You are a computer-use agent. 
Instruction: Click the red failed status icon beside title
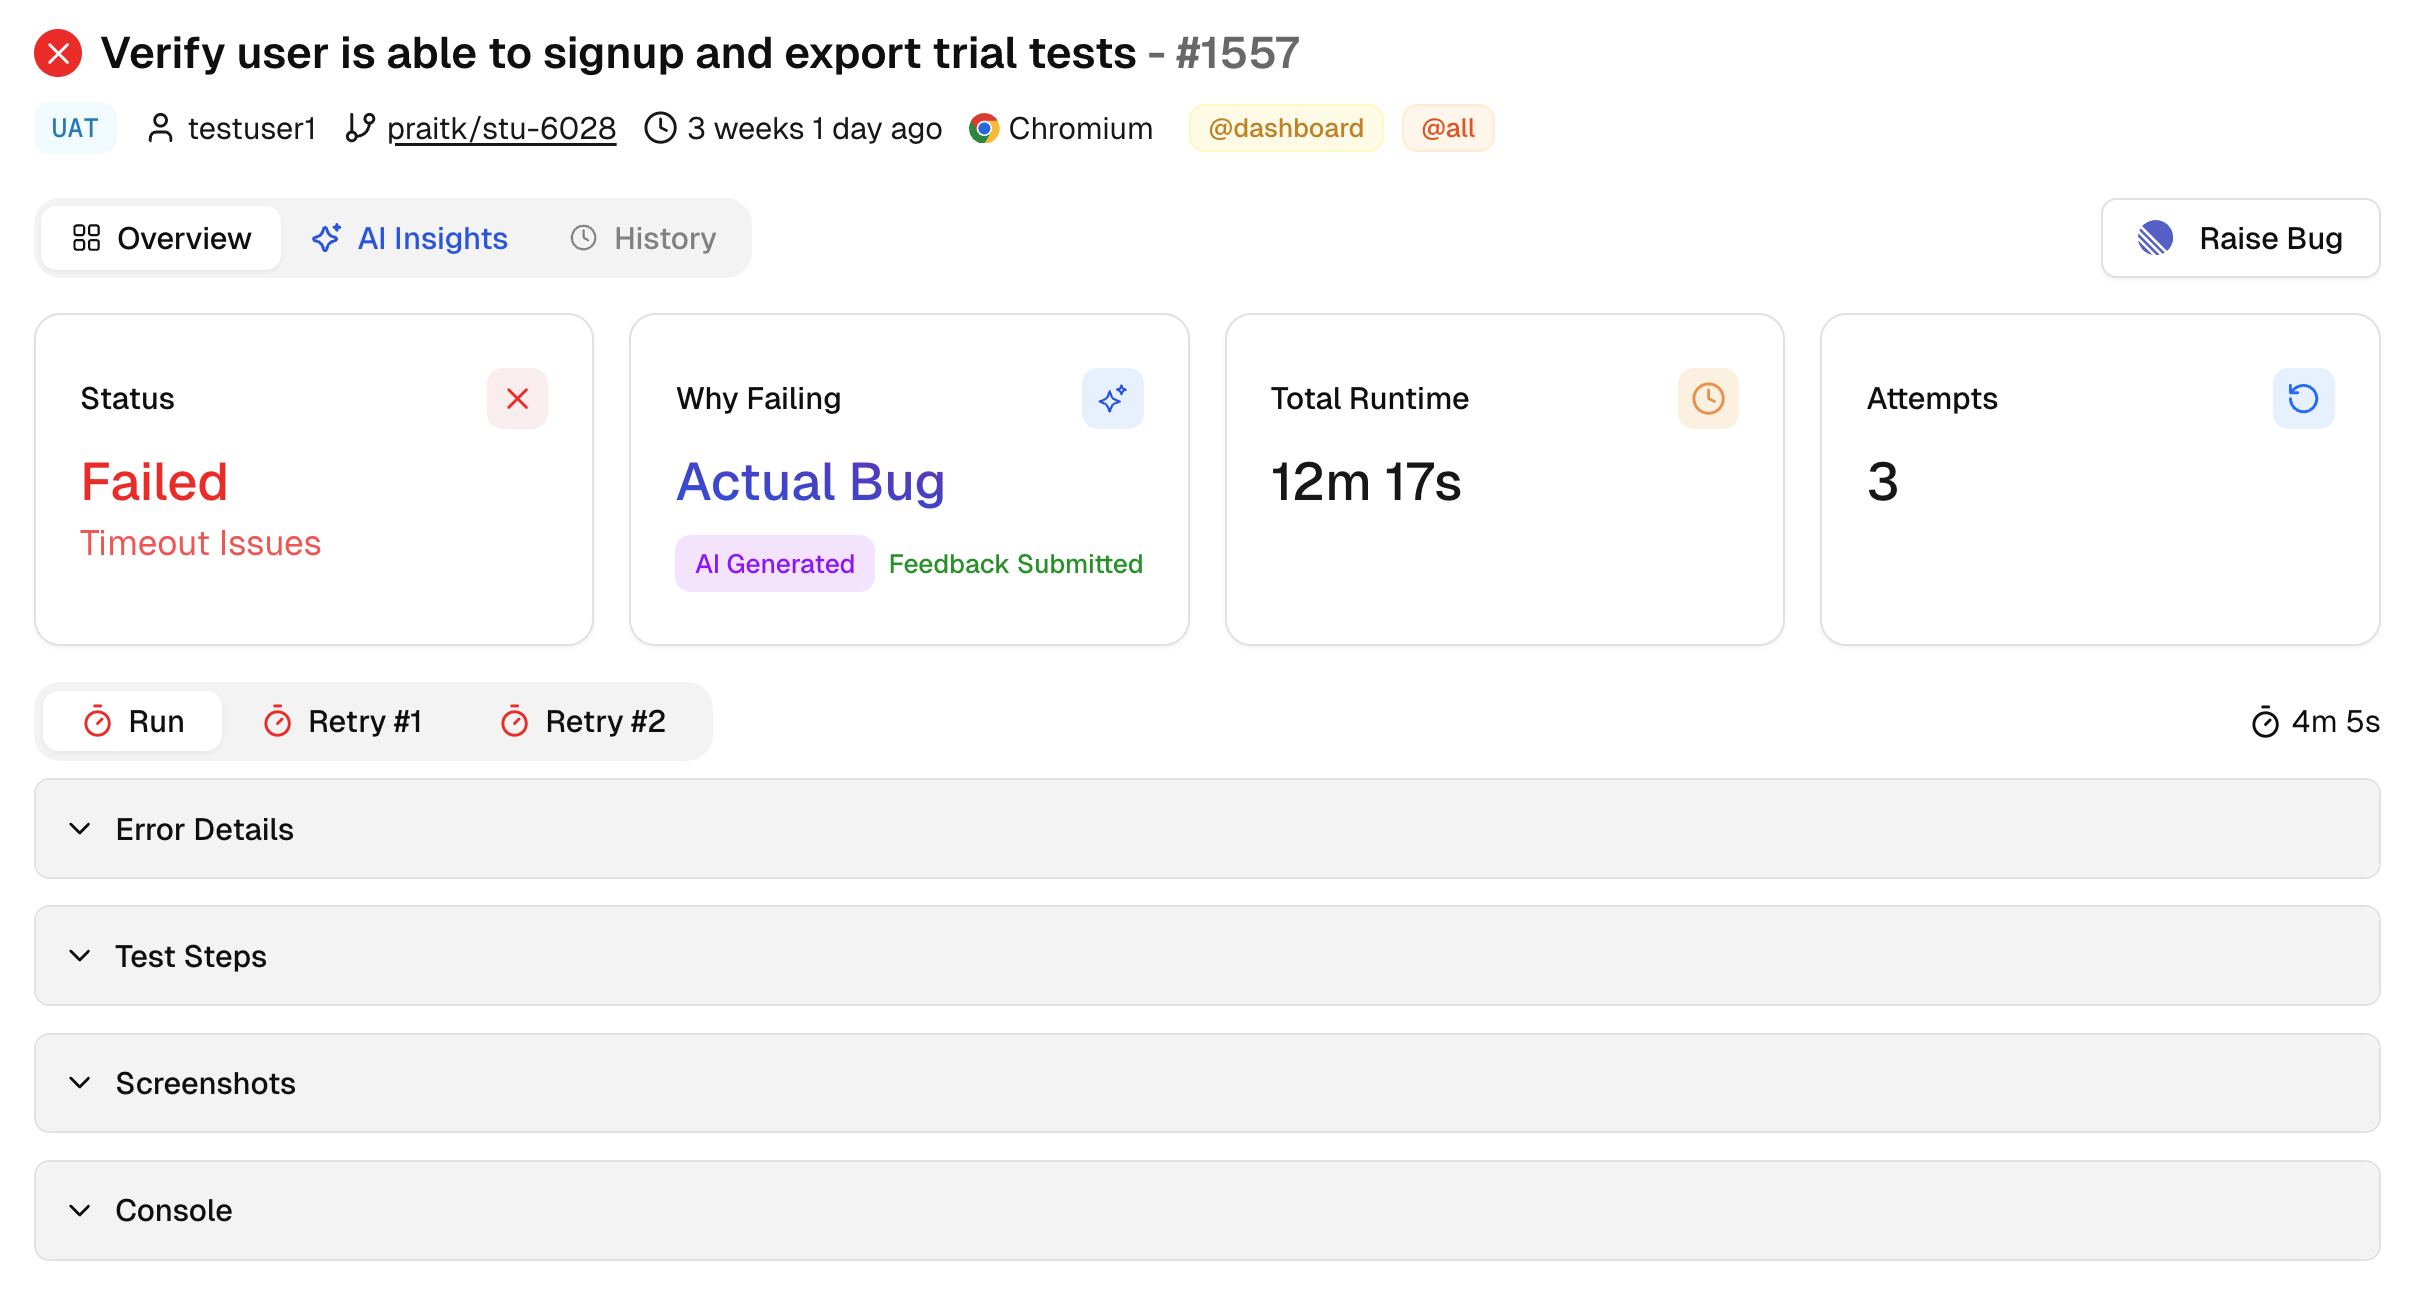[58, 53]
